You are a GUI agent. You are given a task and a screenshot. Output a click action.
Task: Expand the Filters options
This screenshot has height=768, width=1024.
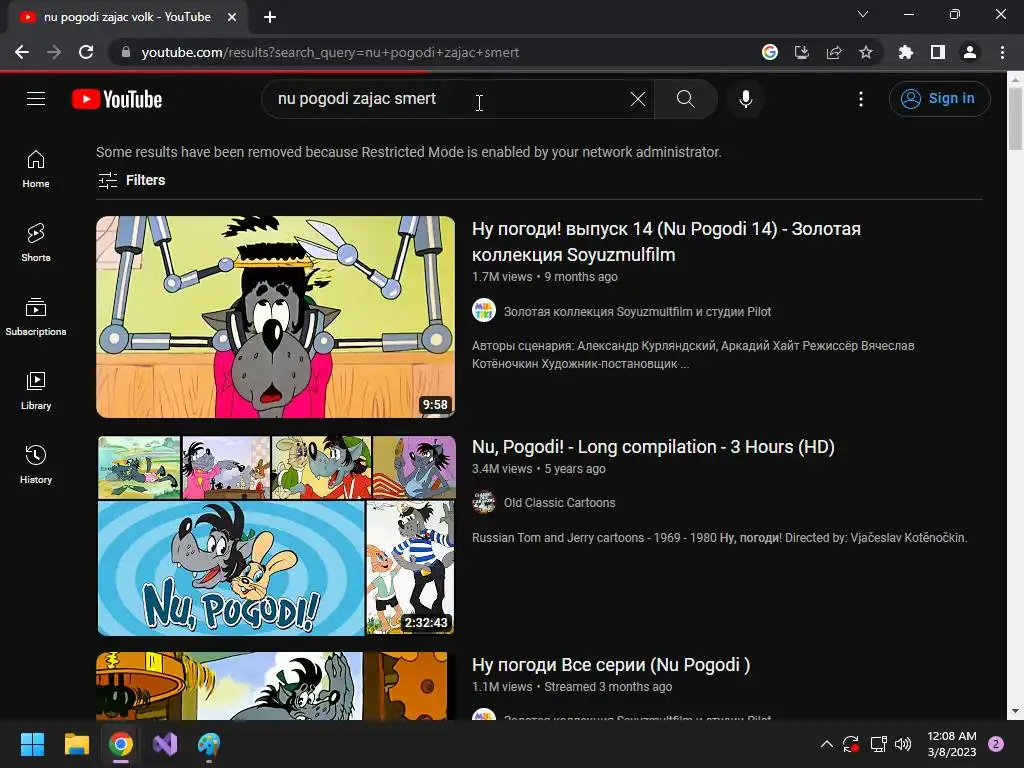[x=131, y=180]
